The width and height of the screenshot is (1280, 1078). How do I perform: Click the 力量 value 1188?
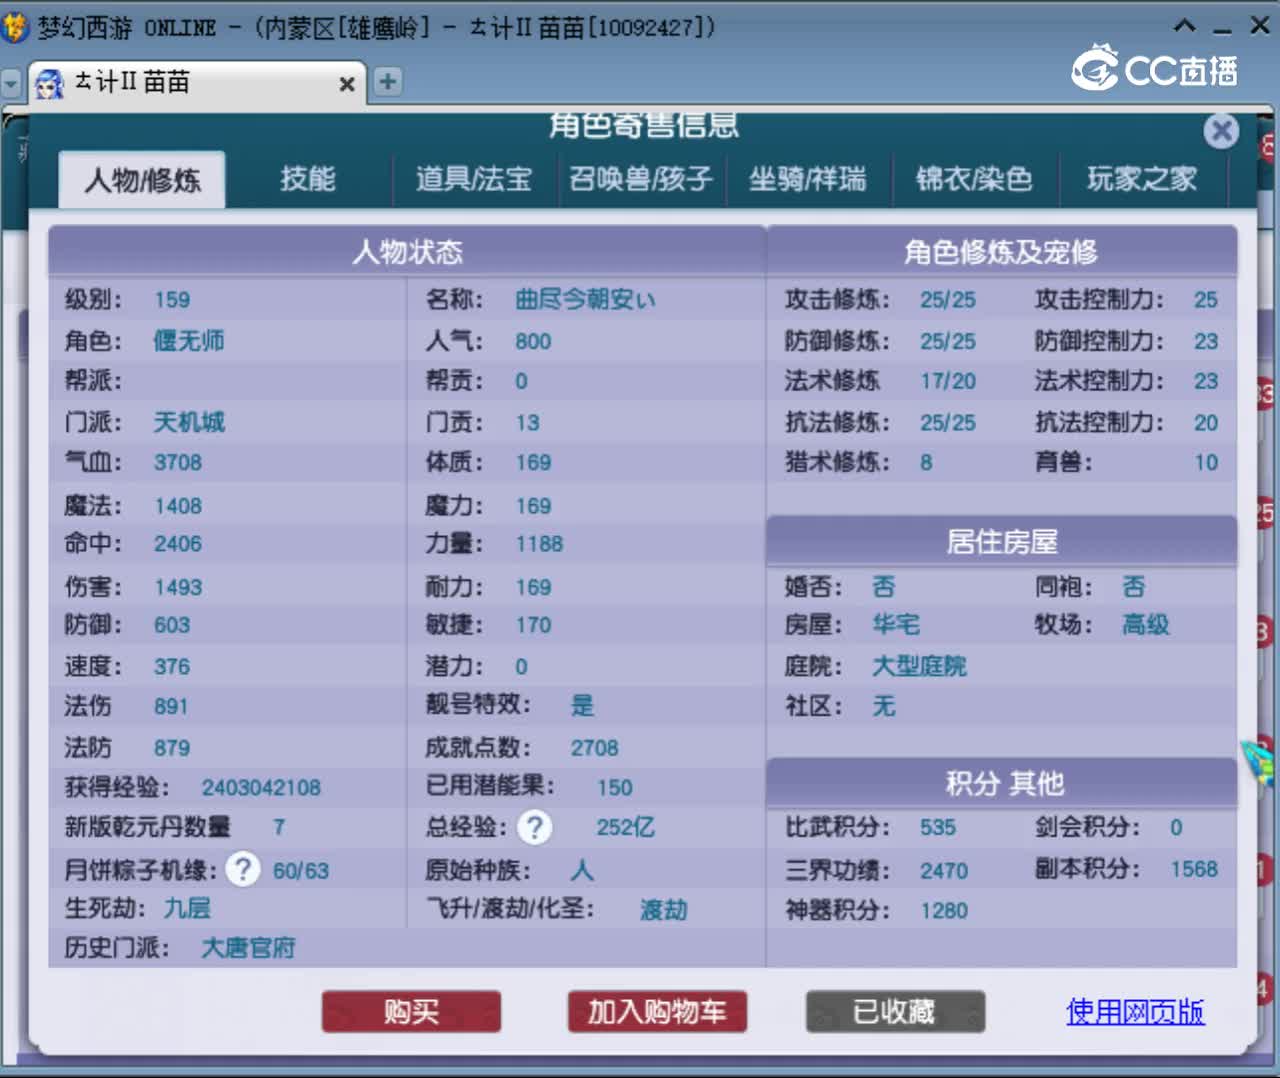[x=539, y=544]
